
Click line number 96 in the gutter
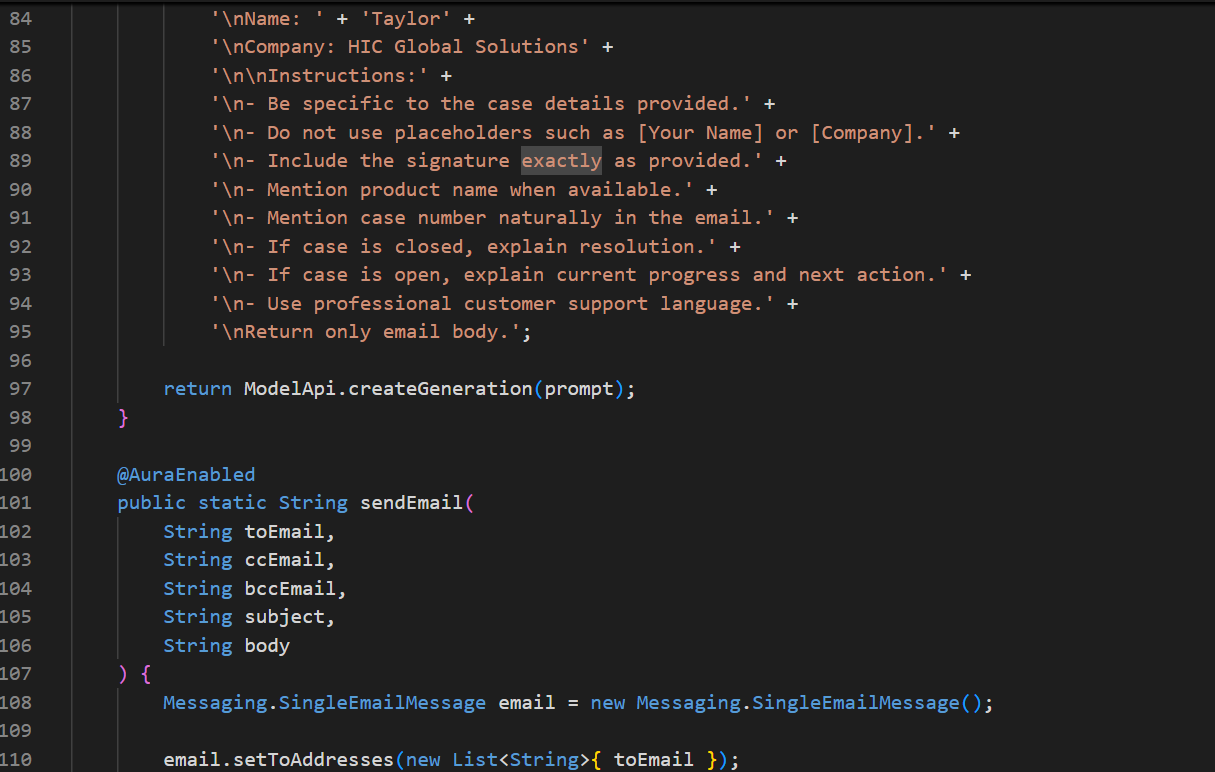[20, 360]
